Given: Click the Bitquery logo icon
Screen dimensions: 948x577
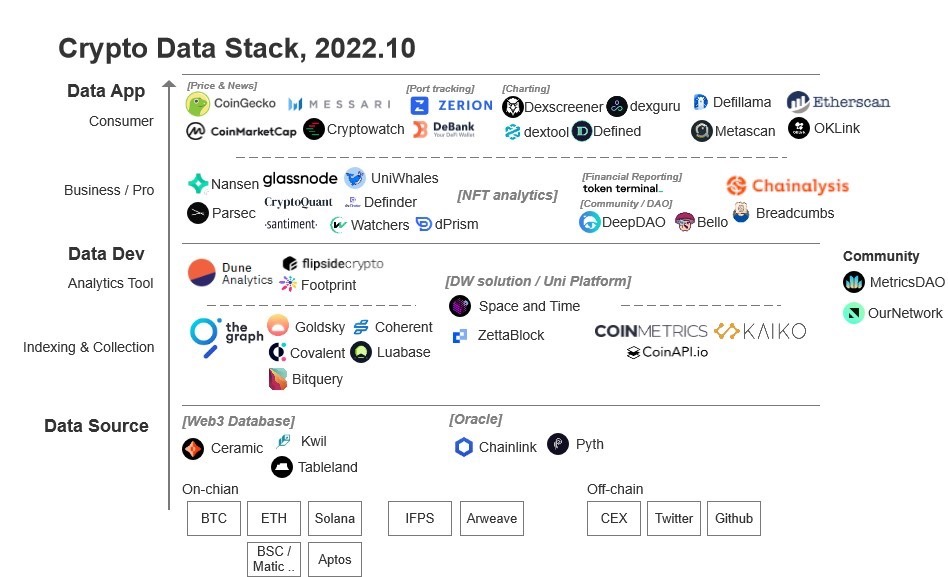Looking at the screenshot, I should point(278,379).
